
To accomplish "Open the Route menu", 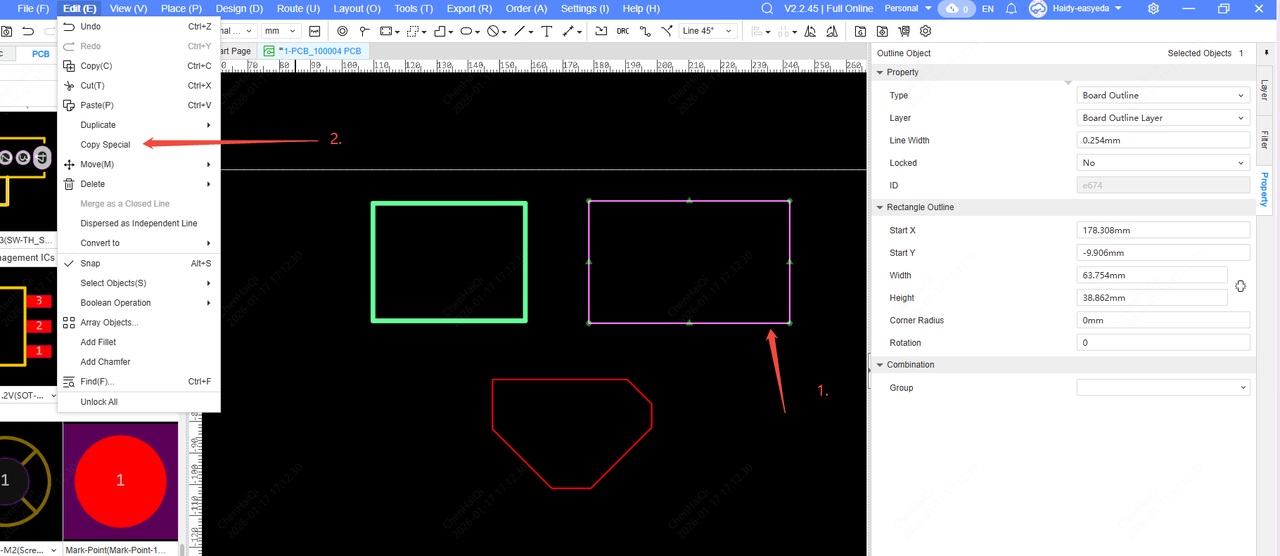I will pos(298,9).
